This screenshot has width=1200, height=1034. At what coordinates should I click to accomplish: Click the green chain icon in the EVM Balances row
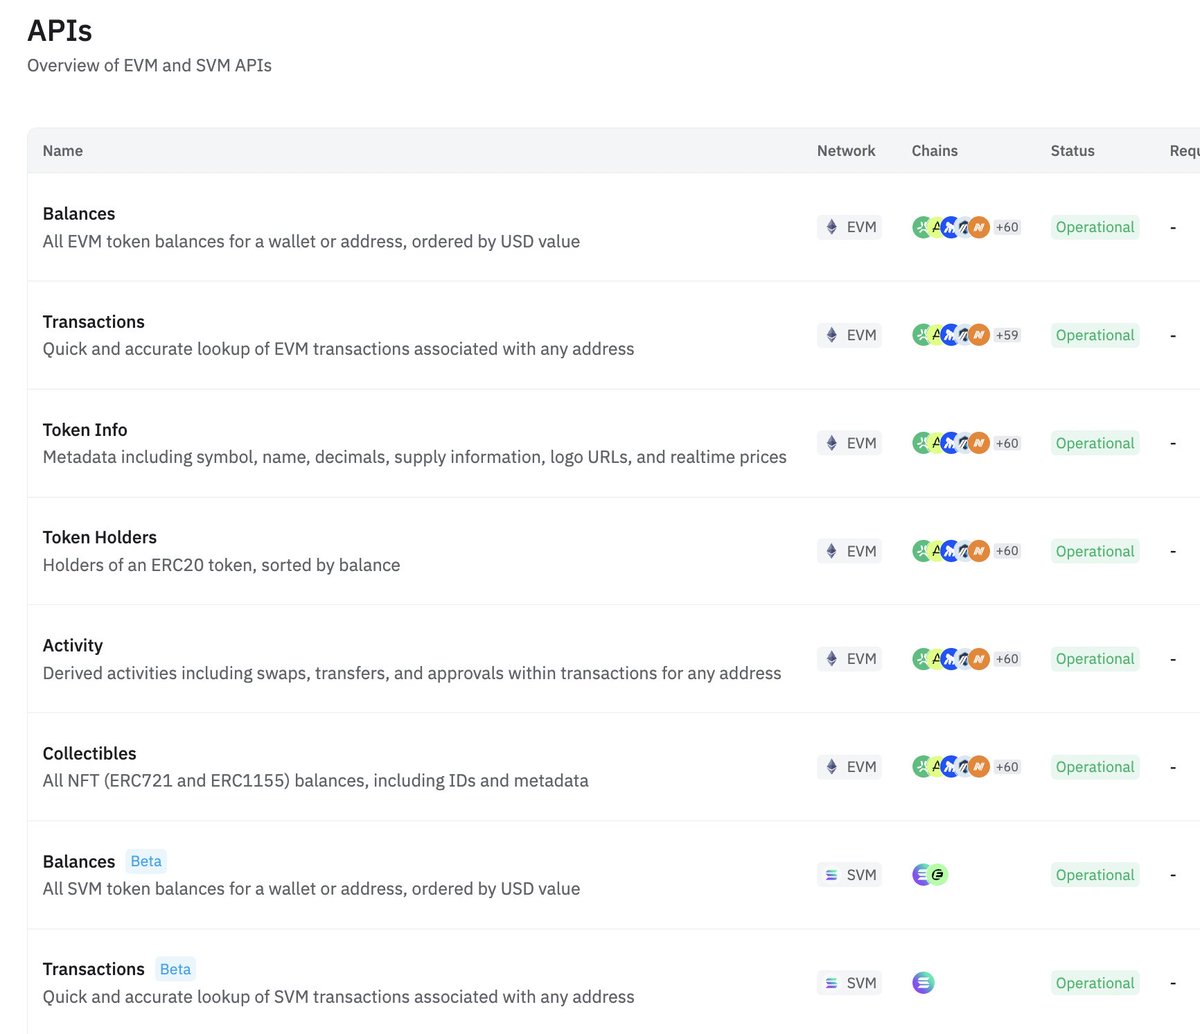tap(922, 227)
